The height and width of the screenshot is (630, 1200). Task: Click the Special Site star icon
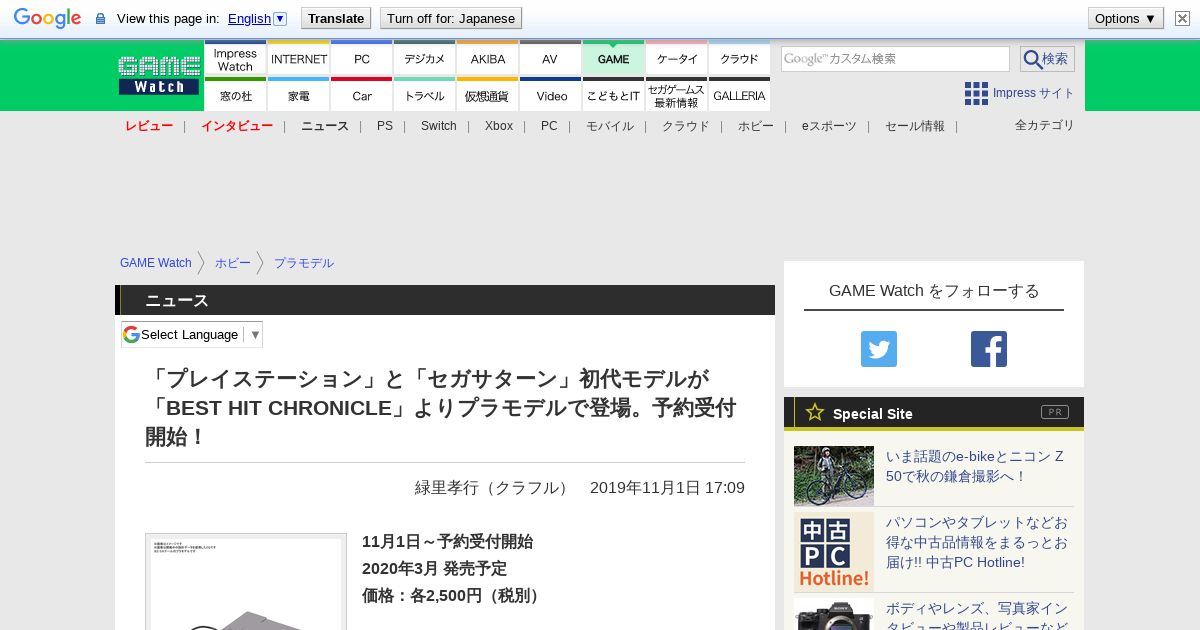(x=815, y=412)
